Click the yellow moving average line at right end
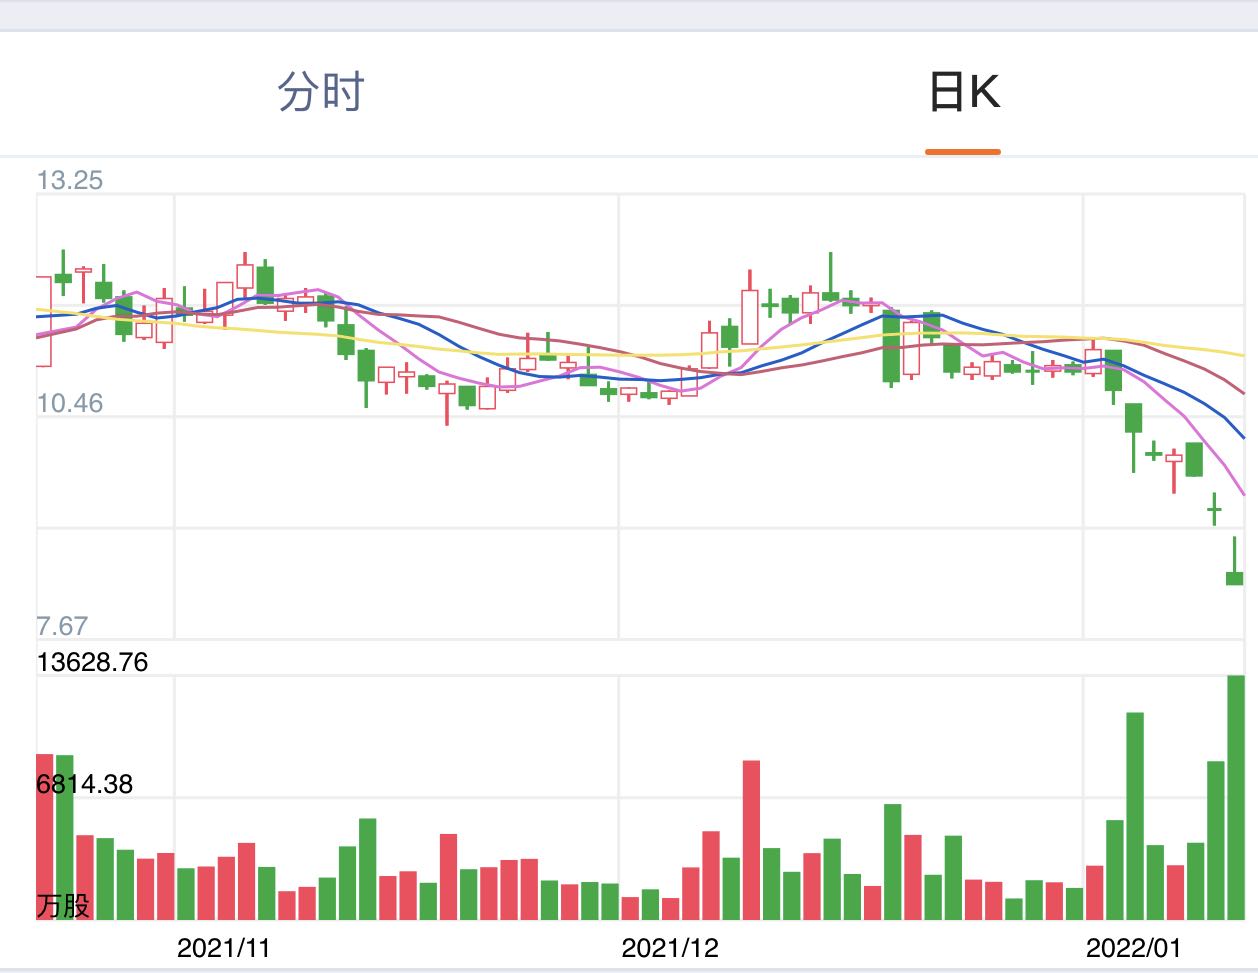 [1232, 353]
